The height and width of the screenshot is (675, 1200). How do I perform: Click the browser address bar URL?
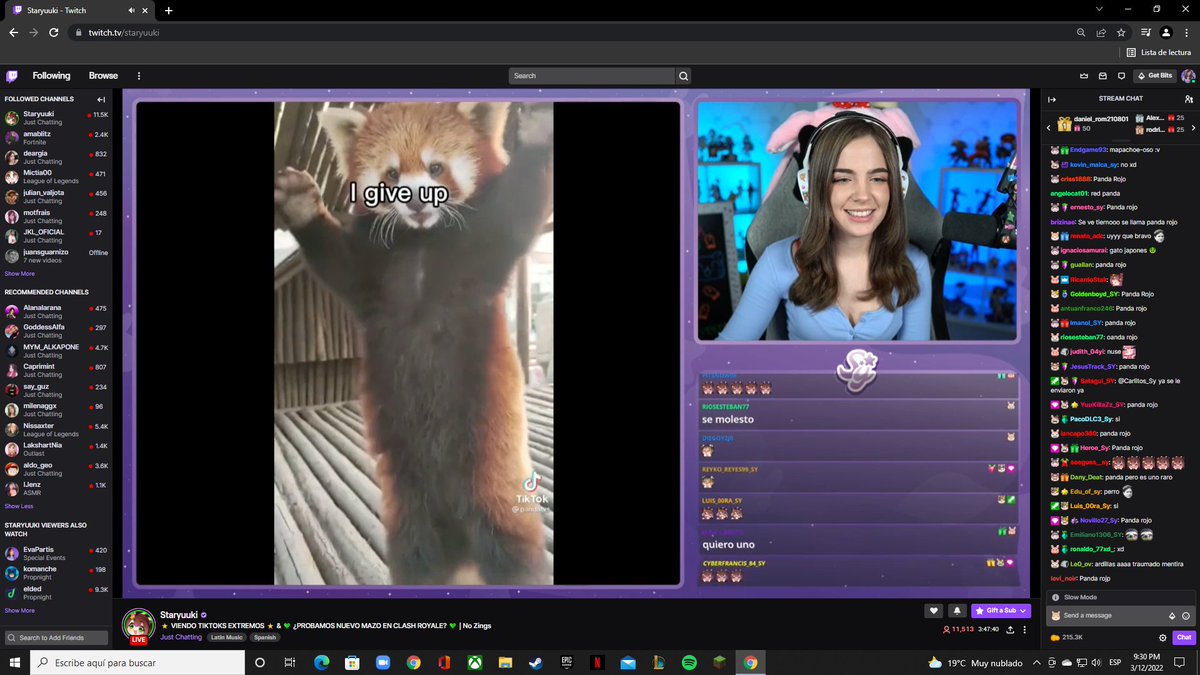click(123, 32)
